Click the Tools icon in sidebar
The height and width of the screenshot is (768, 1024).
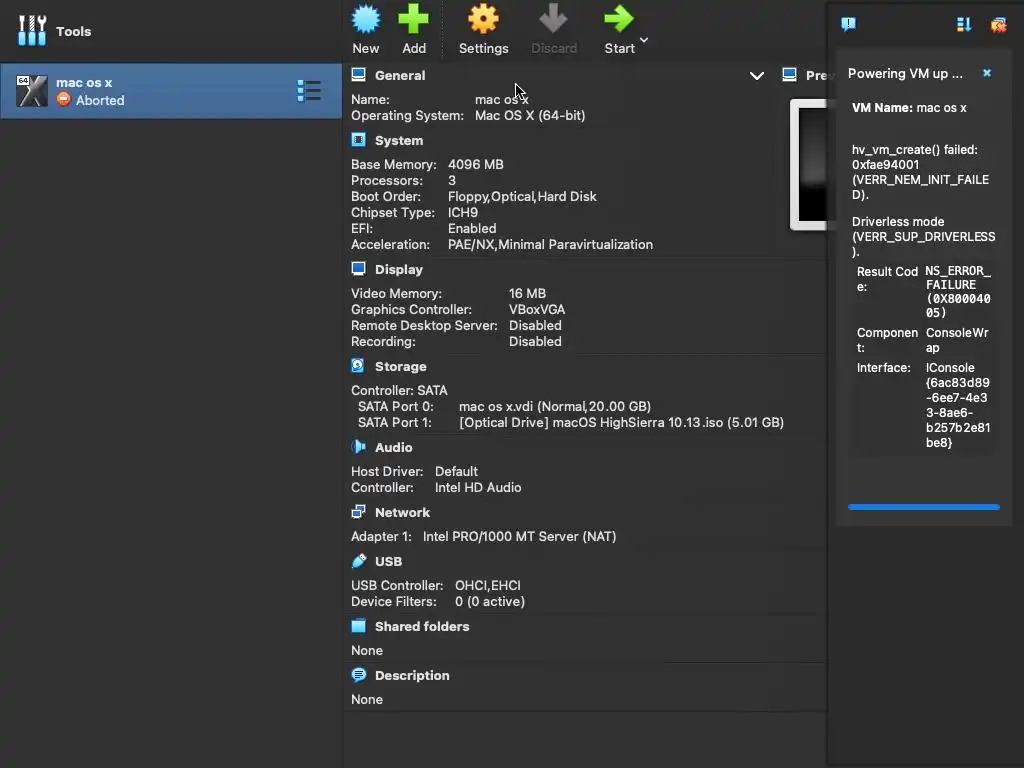(32, 31)
